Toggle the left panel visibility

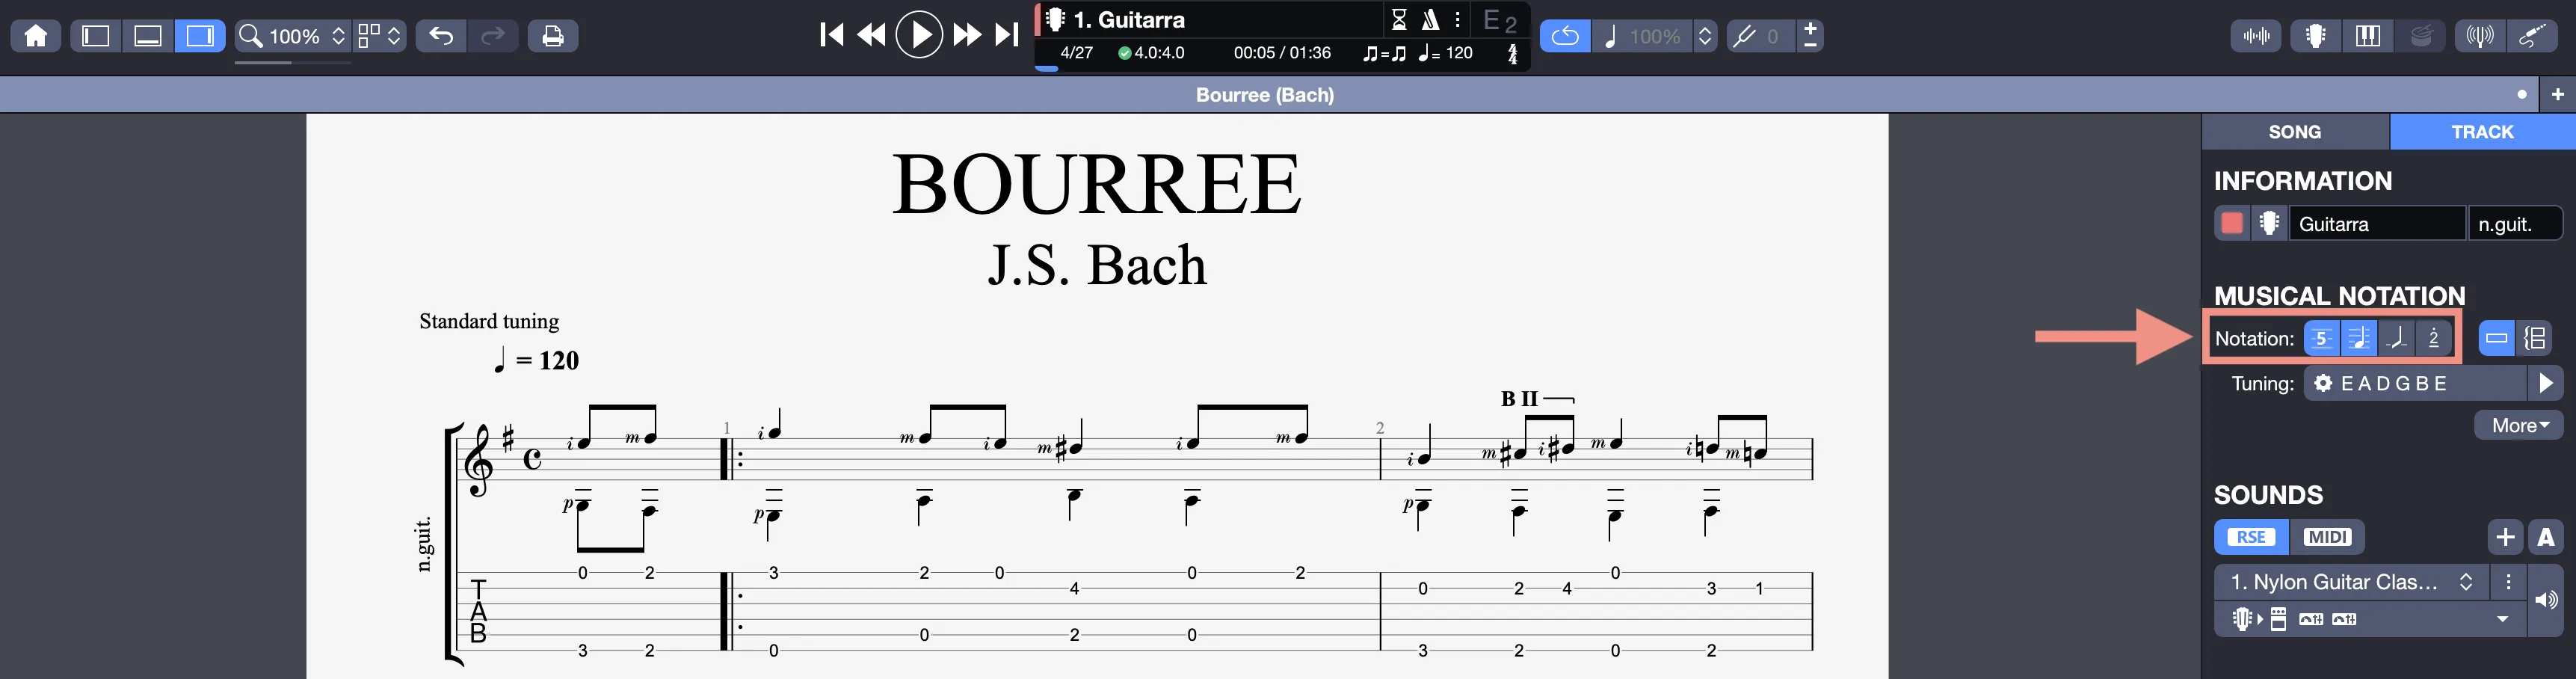coord(96,36)
